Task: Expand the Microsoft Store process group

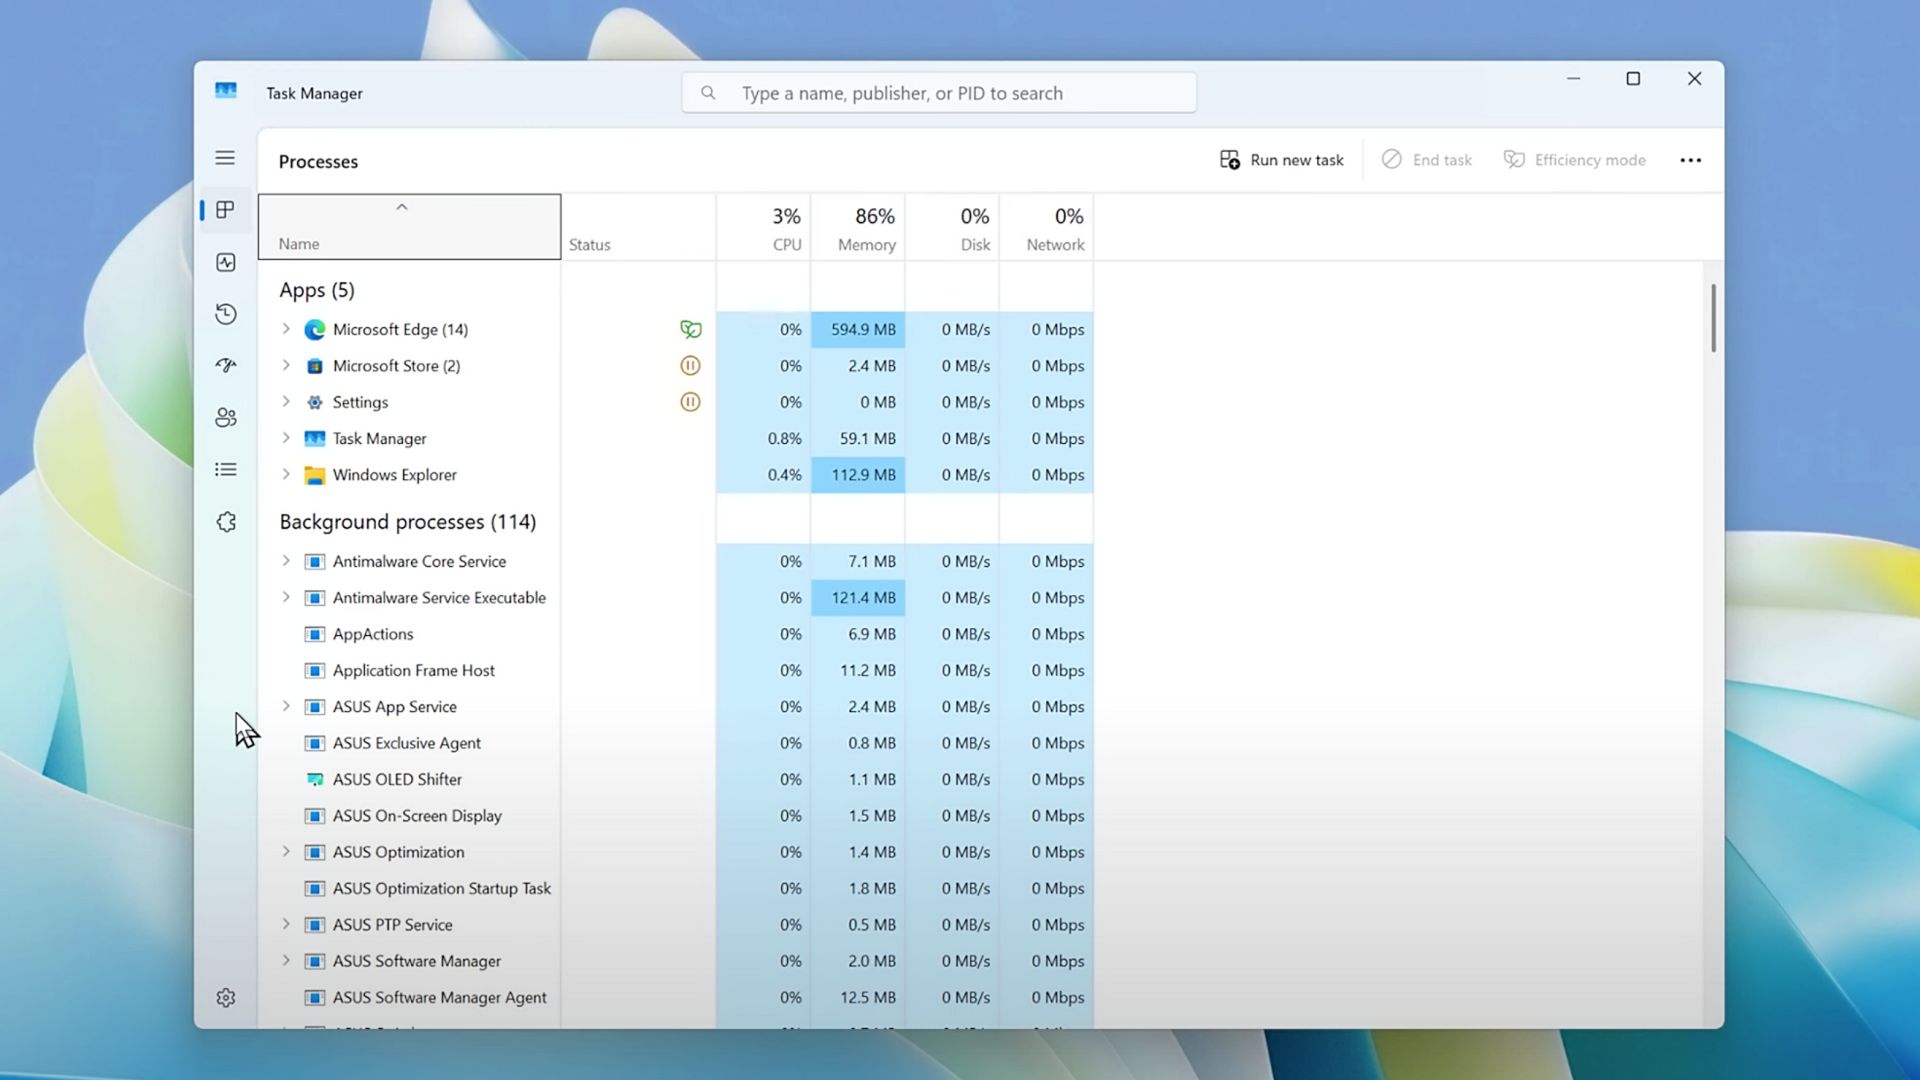Action: 286,366
